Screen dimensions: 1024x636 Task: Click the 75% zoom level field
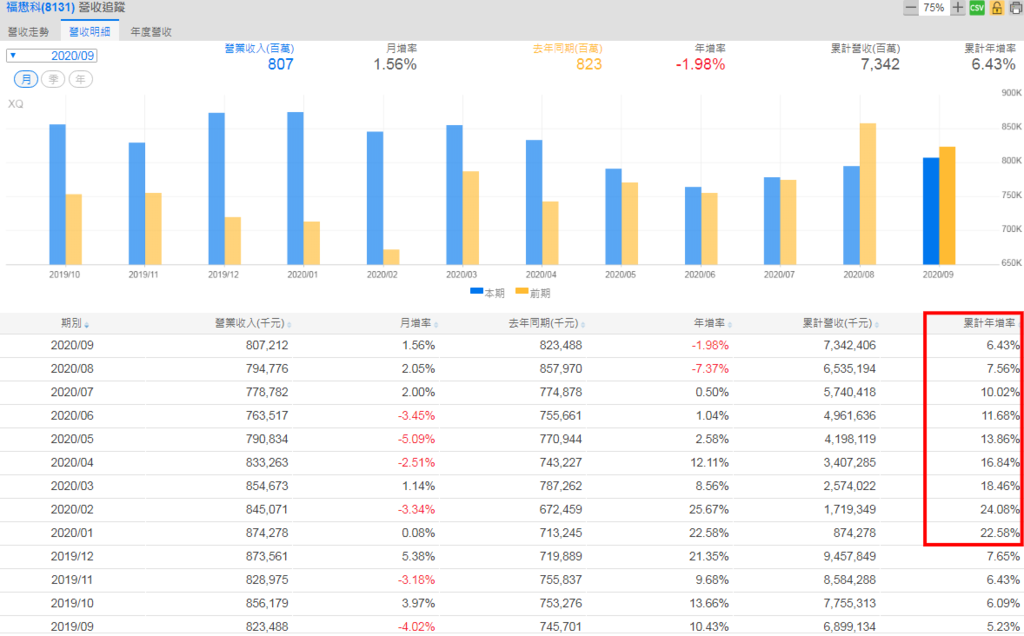934,8
